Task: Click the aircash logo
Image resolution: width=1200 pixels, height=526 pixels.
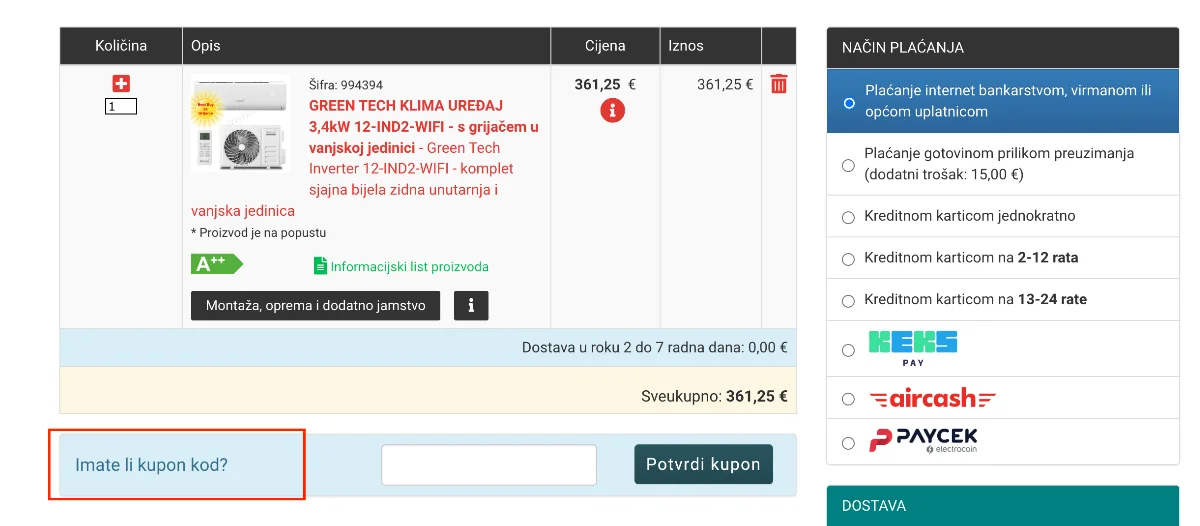Action: (933, 399)
